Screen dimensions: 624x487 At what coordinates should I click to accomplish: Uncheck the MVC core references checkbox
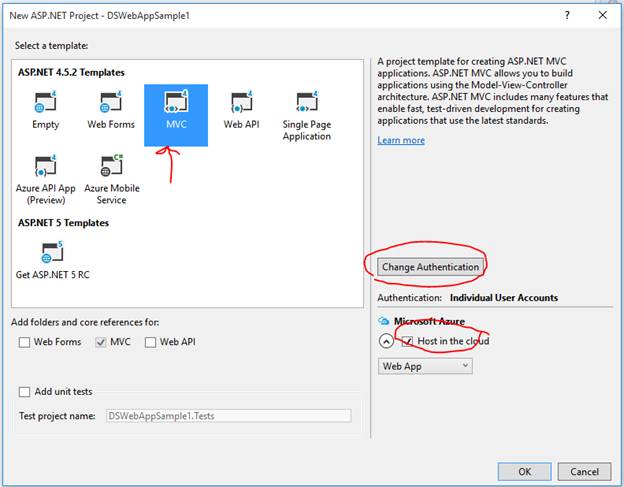(x=101, y=342)
